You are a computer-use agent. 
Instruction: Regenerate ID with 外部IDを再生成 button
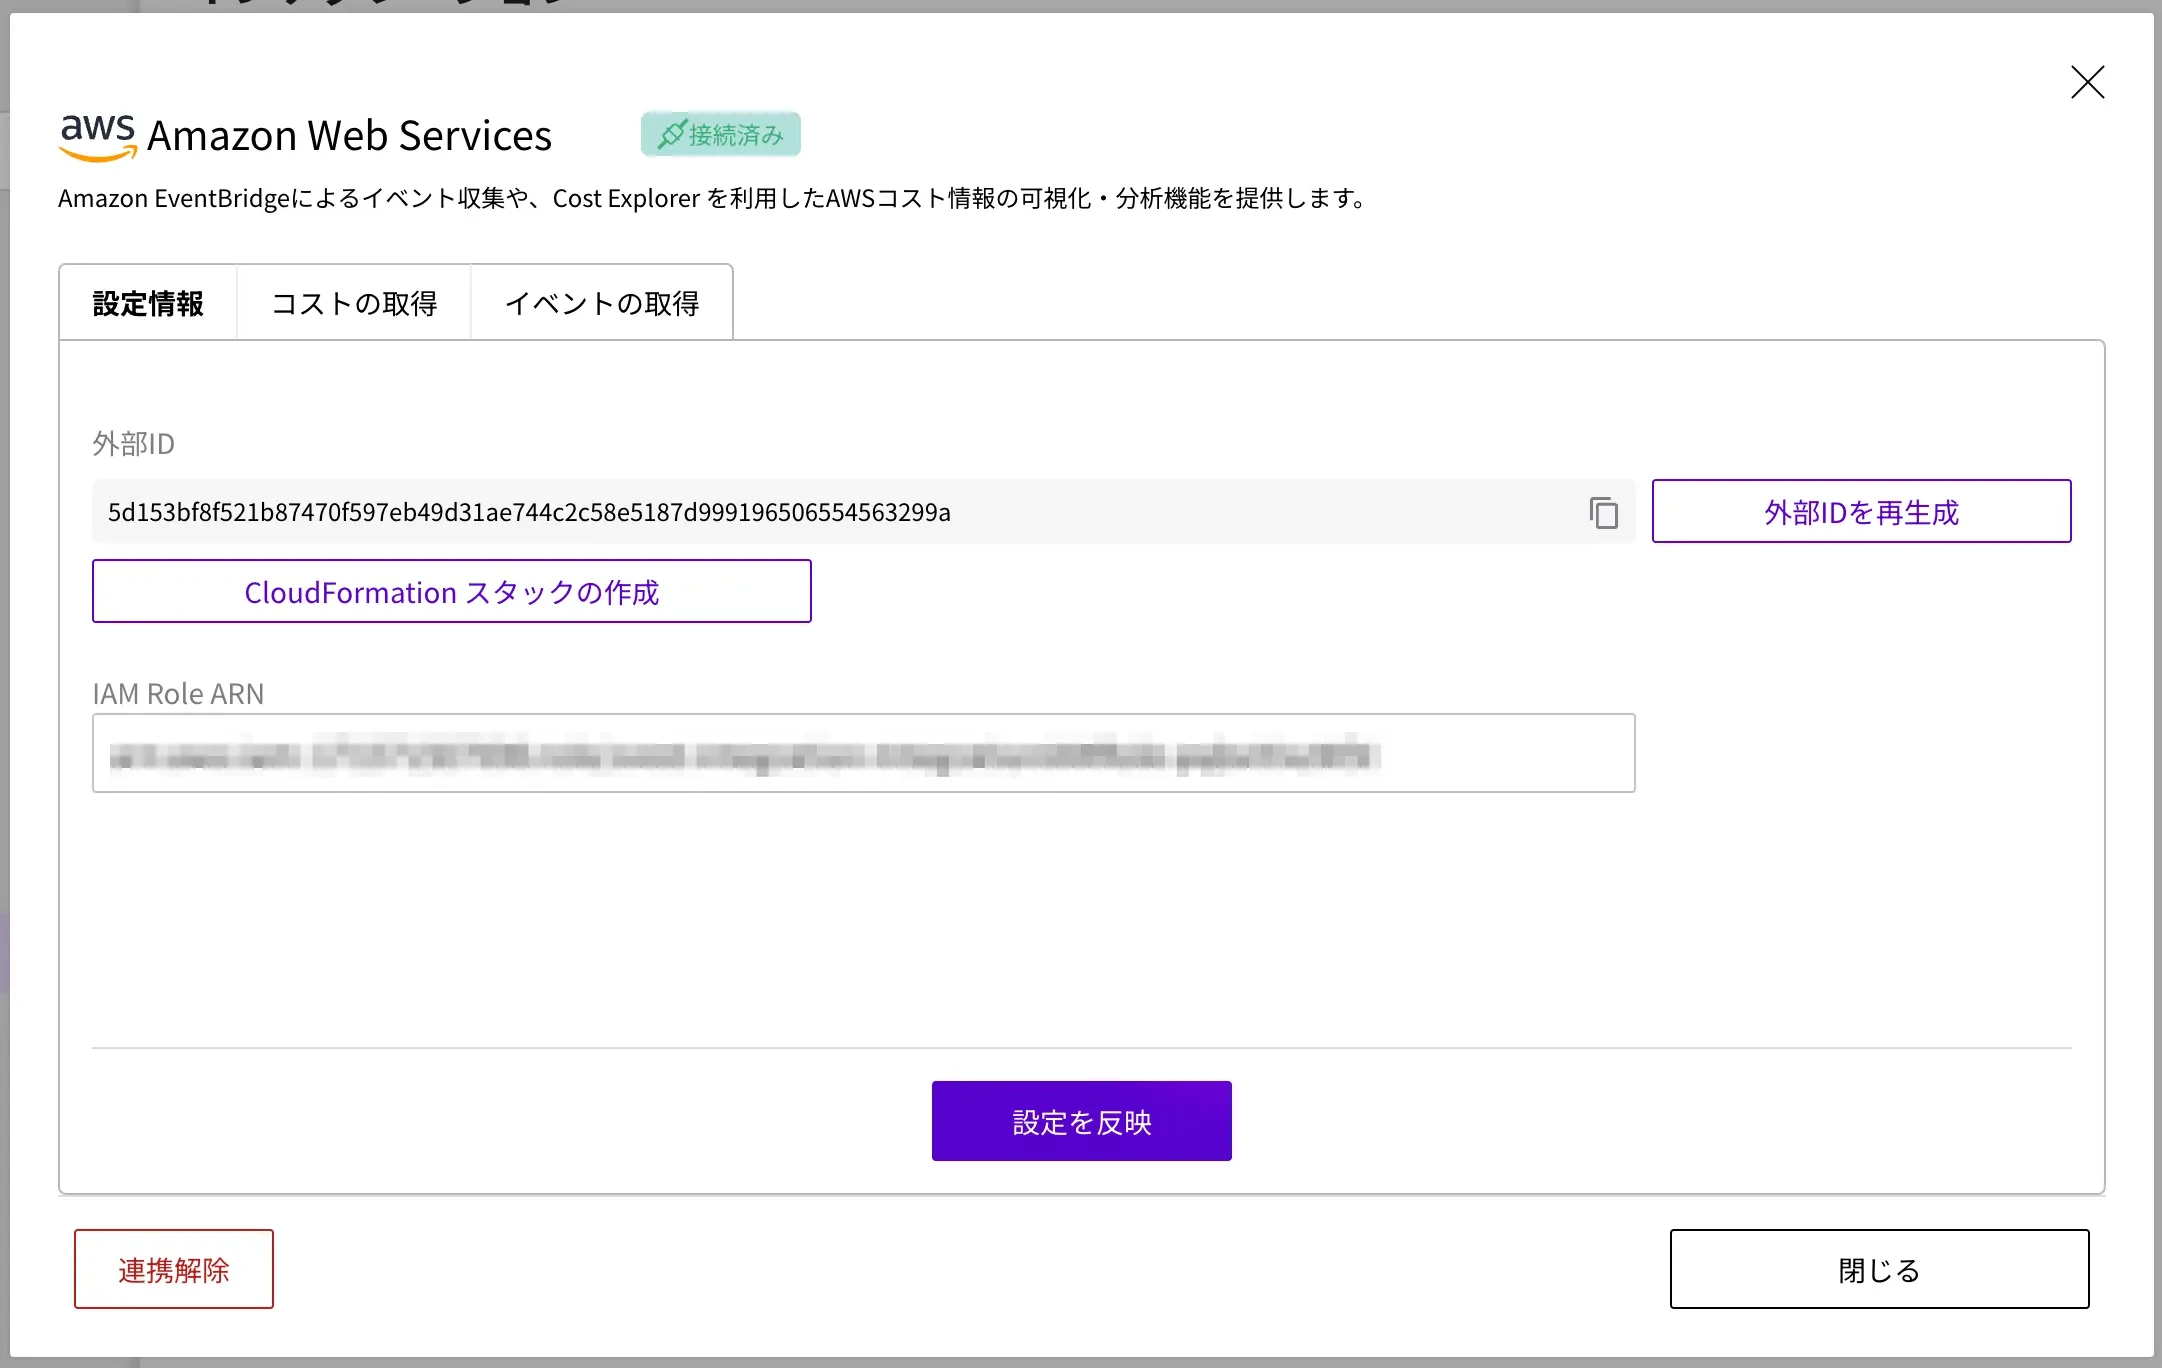(1861, 512)
